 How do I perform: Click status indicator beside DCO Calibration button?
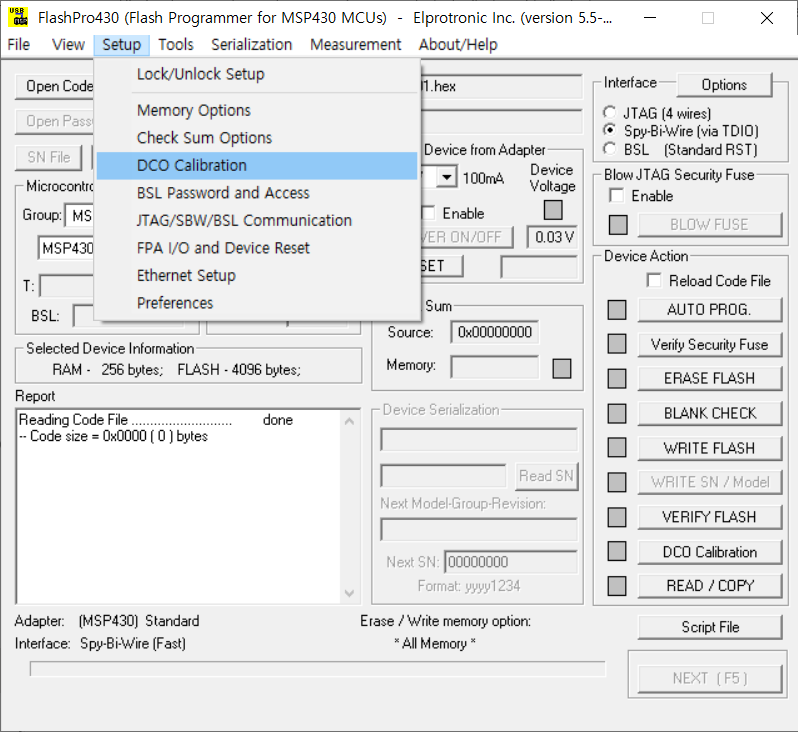pyautogui.click(x=617, y=551)
